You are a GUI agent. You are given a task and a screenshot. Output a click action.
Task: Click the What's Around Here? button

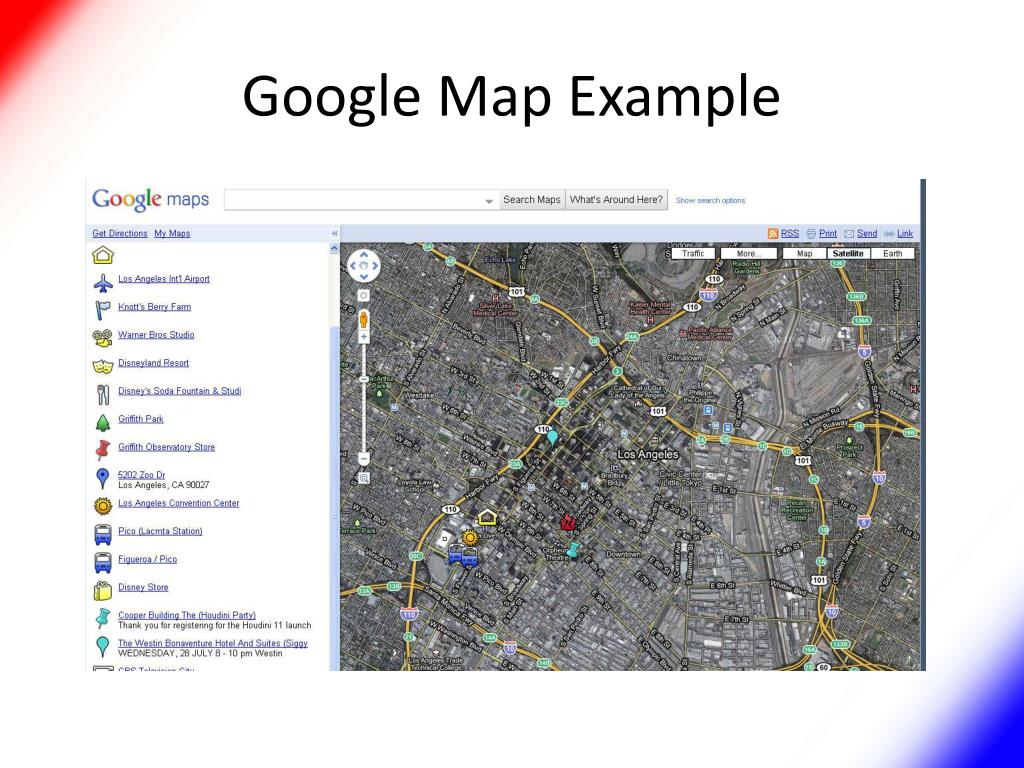click(x=616, y=200)
